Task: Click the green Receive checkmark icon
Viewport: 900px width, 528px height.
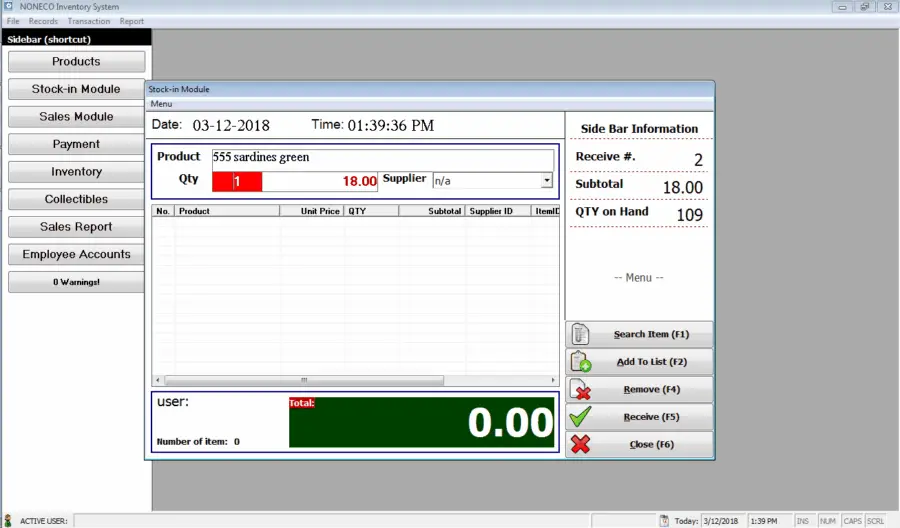Action: click(x=580, y=417)
